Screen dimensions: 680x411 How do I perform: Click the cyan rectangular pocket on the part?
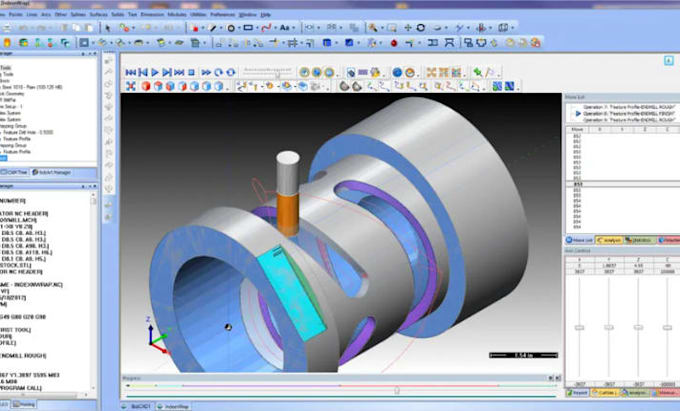[291, 295]
